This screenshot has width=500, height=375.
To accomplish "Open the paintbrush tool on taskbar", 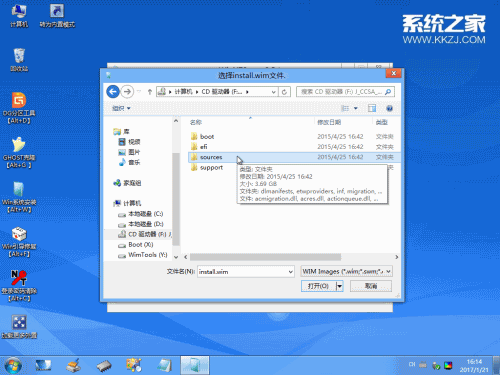I will click(x=73, y=365).
